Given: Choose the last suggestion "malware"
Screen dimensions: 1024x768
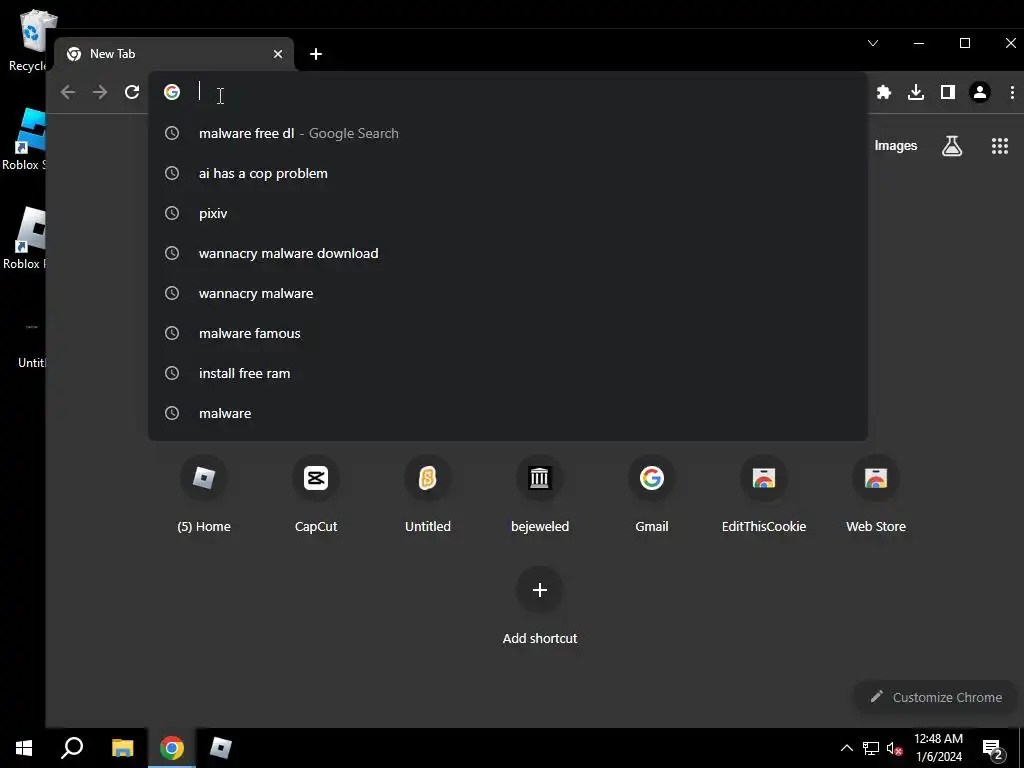Looking at the screenshot, I should pyautogui.click(x=508, y=413).
